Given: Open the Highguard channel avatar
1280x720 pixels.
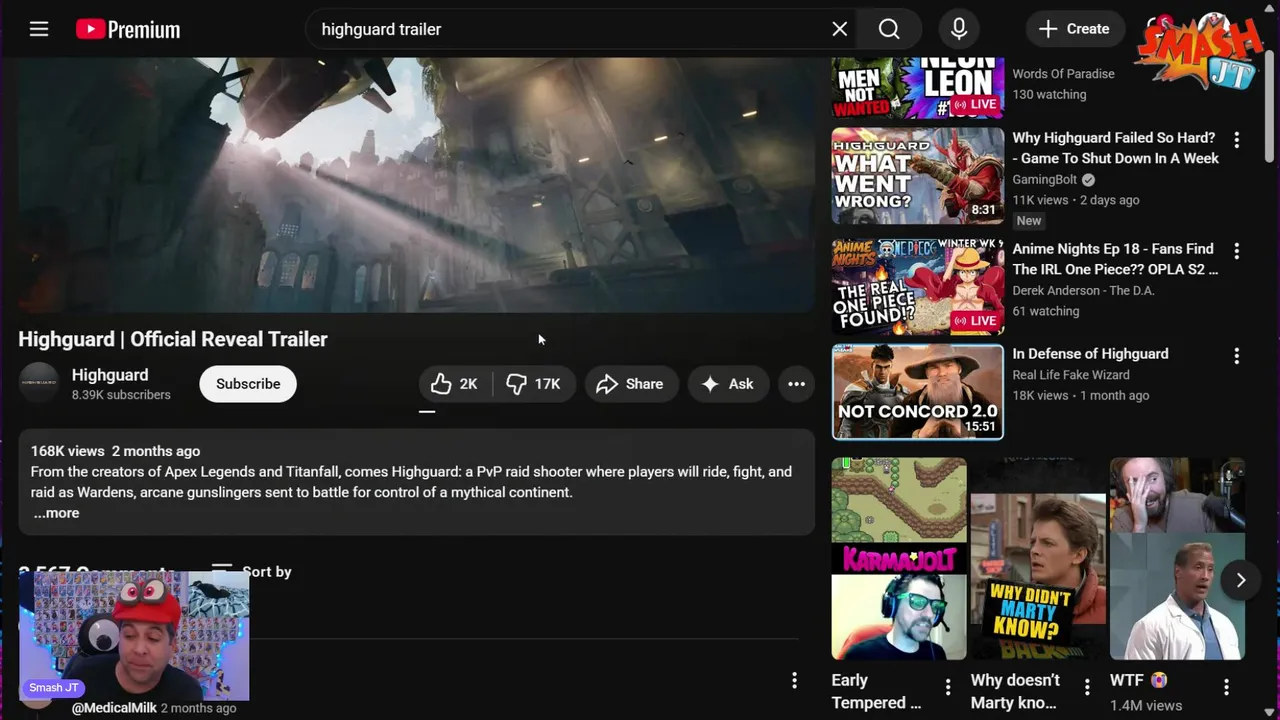Looking at the screenshot, I should (x=39, y=383).
